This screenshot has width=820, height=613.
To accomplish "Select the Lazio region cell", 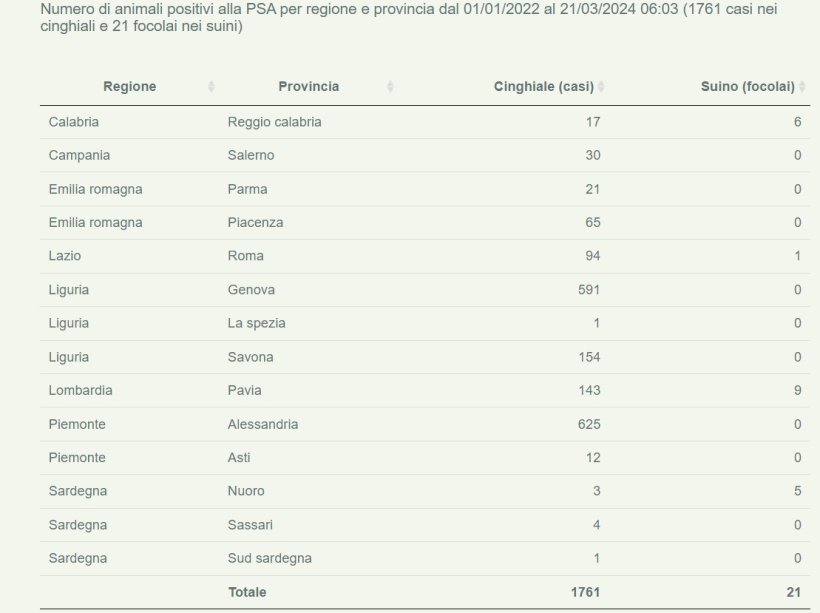I will click(x=65, y=256).
